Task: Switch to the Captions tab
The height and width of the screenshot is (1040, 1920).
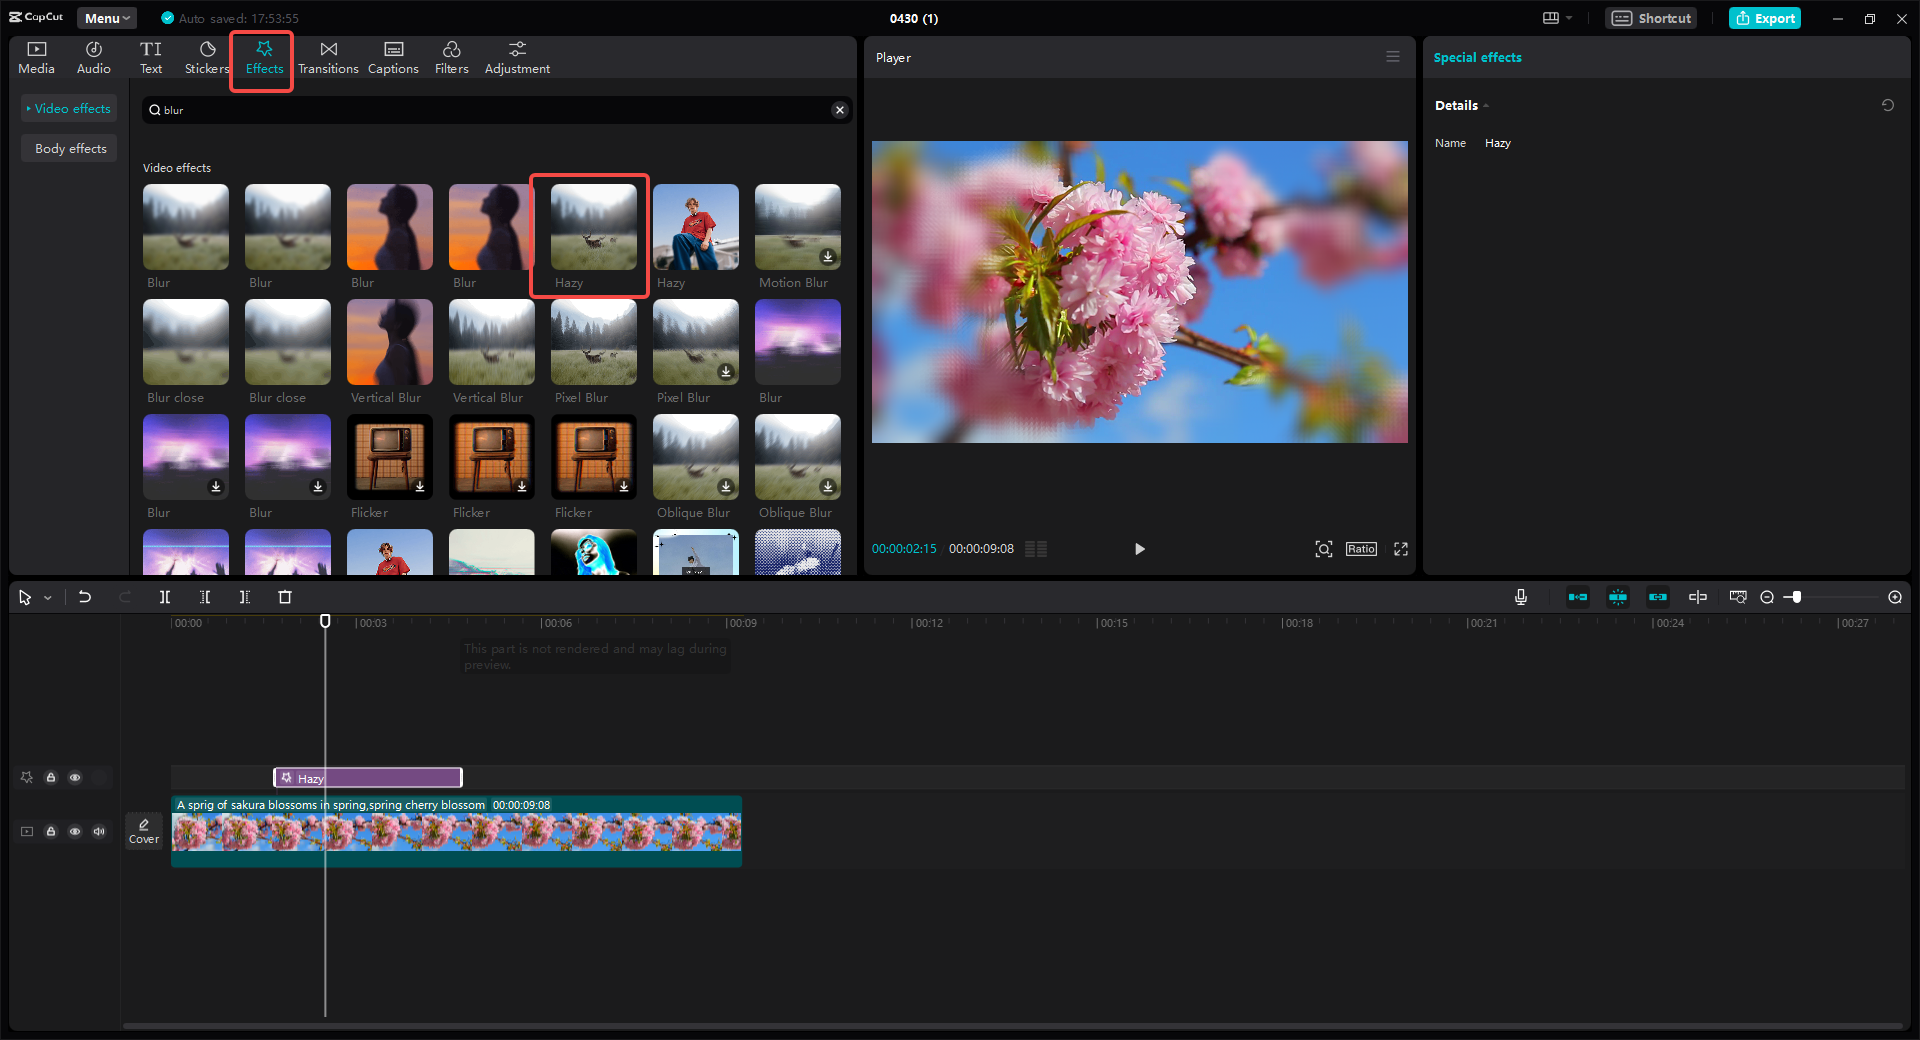Action: pyautogui.click(x=393, y=56)
